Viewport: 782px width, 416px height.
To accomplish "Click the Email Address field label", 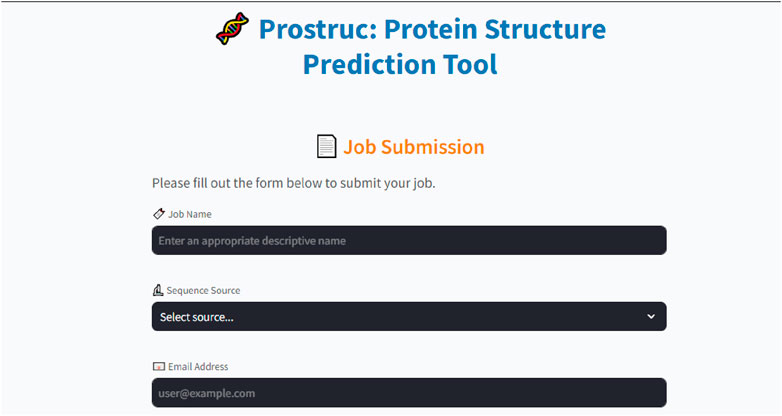I will pos(198,367).
